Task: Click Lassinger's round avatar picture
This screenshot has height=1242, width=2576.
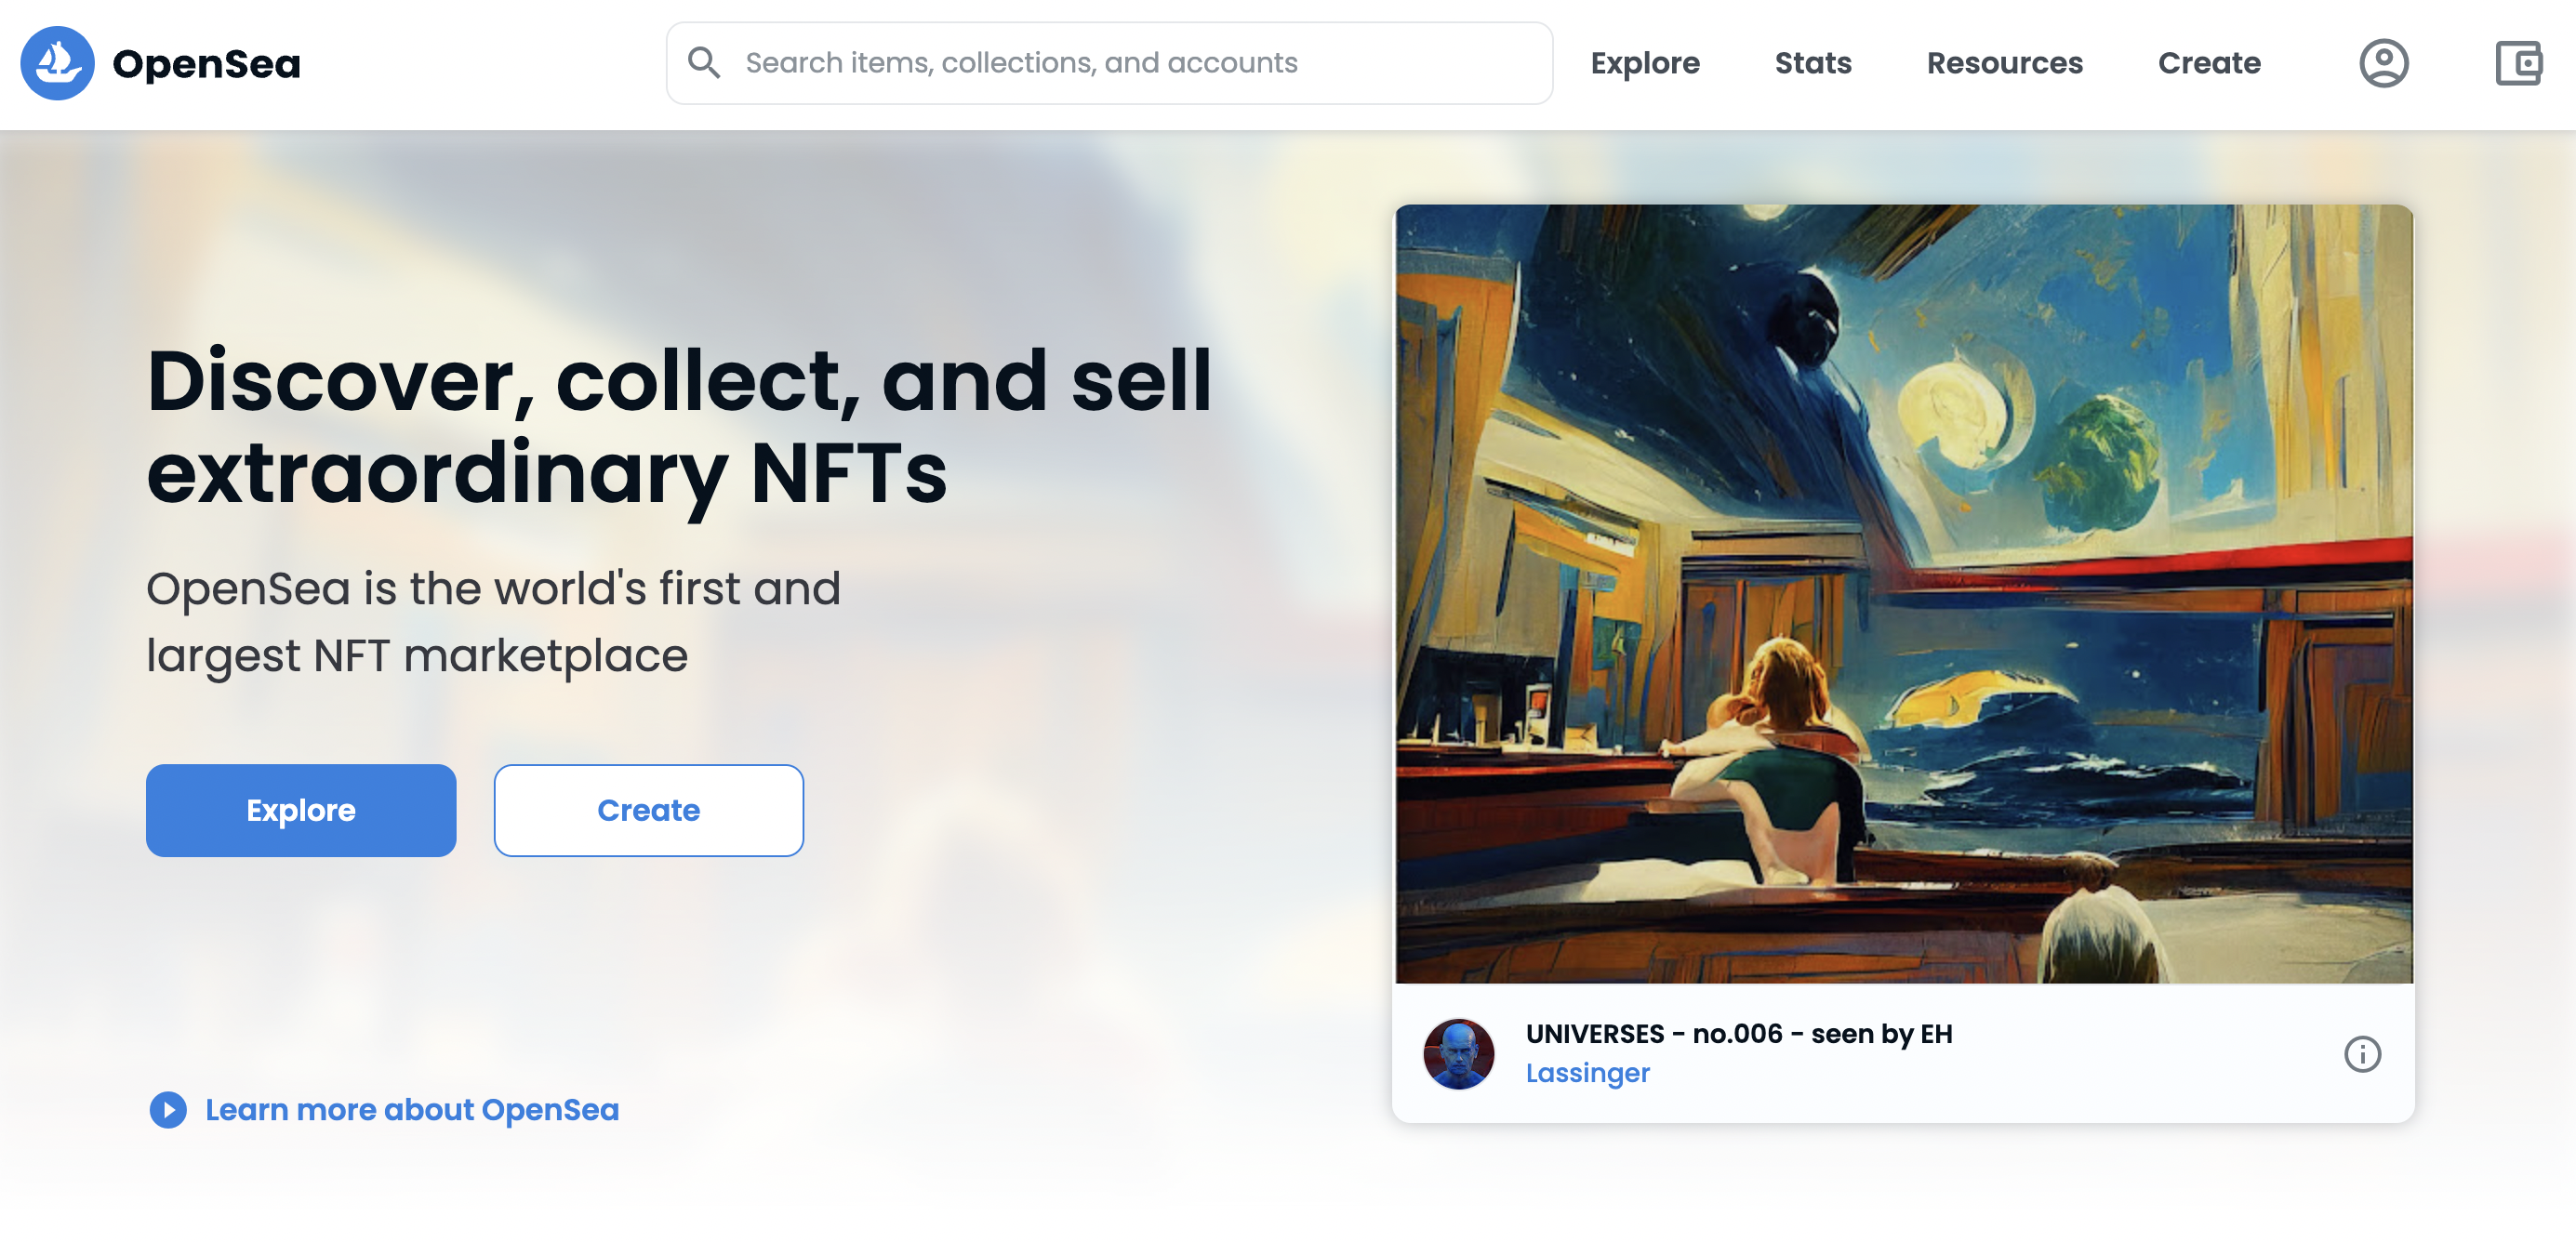Action: (1458, 1054)
